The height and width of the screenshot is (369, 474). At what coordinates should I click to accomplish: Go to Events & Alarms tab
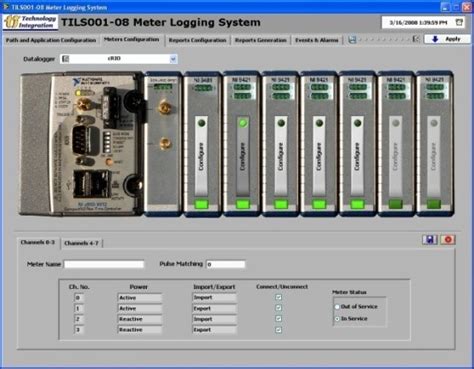[317, 40]
